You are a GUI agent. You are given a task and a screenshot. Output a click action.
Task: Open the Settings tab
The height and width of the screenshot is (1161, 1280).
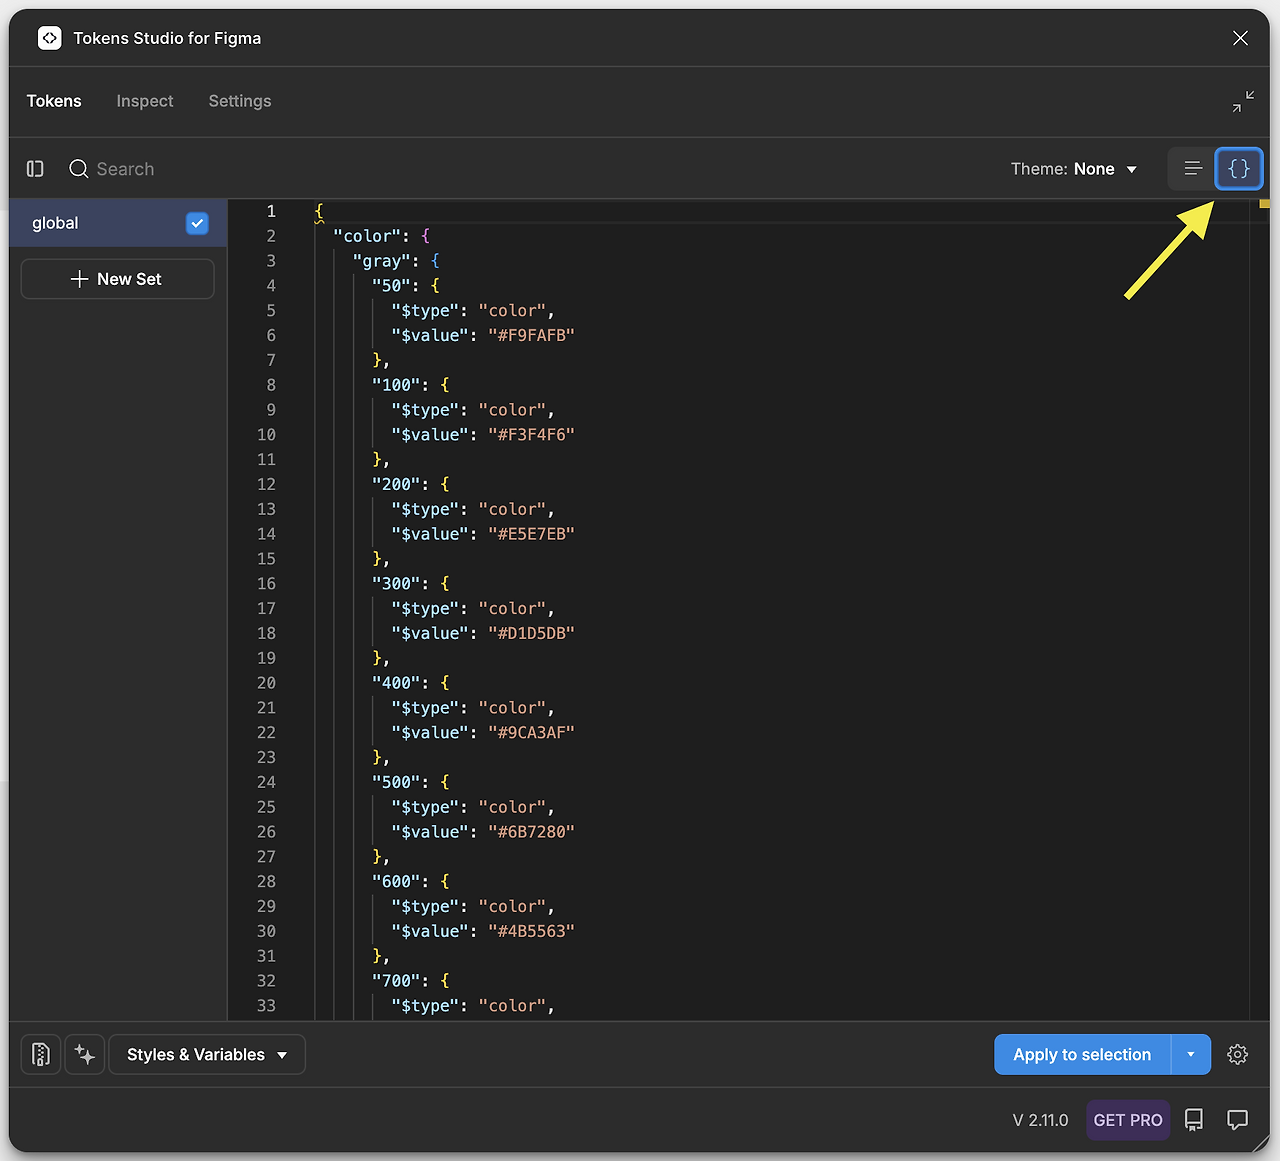click(x=240, y=101)
